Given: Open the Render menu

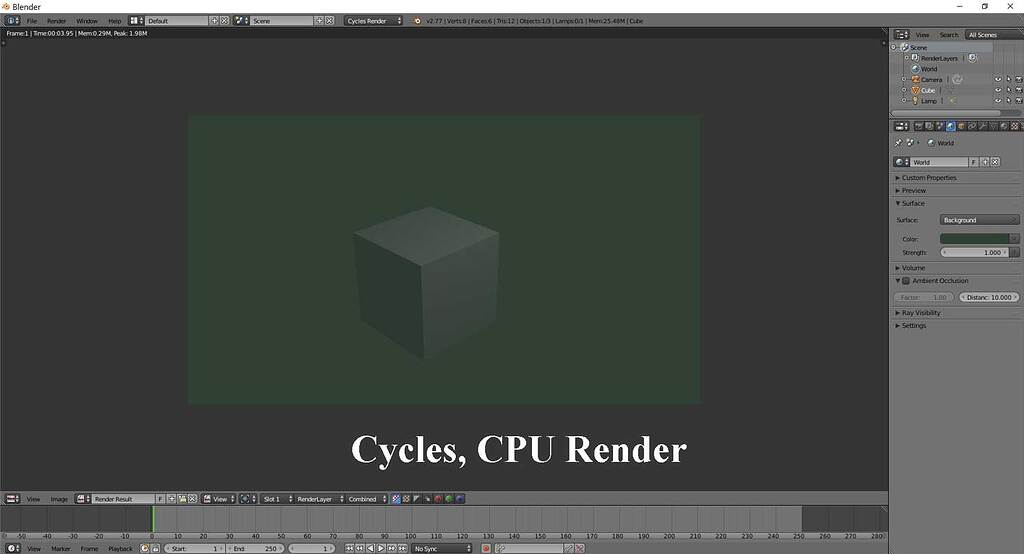Looking at the screenshot, I should click(x=56, y=21).
